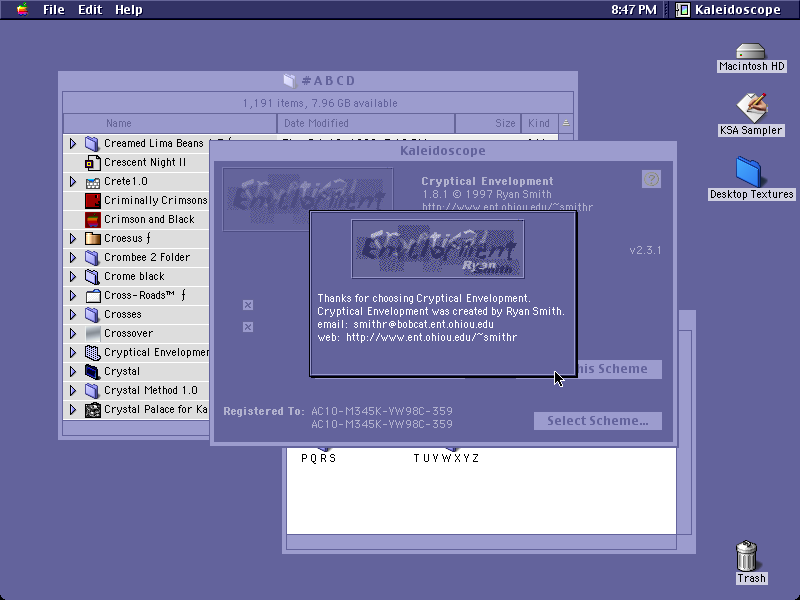The image size is (800, 600).
Task: Click the '# A B C D' window title
Action: [x=329, y=81]
